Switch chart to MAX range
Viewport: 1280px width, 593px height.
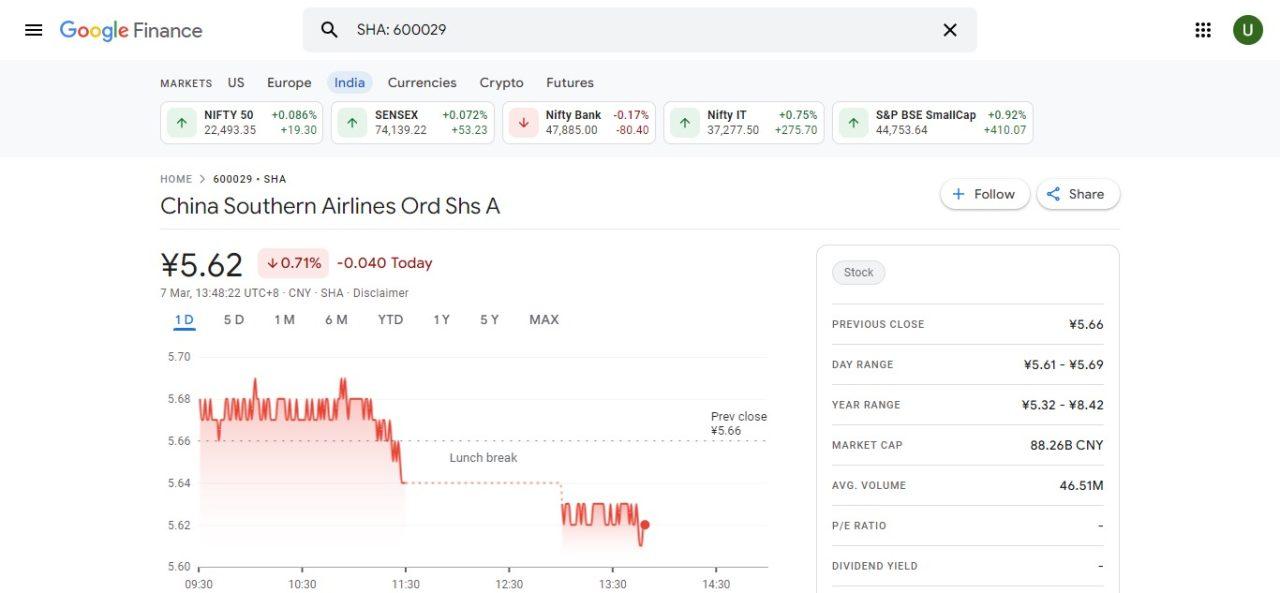tap(544, 320)
